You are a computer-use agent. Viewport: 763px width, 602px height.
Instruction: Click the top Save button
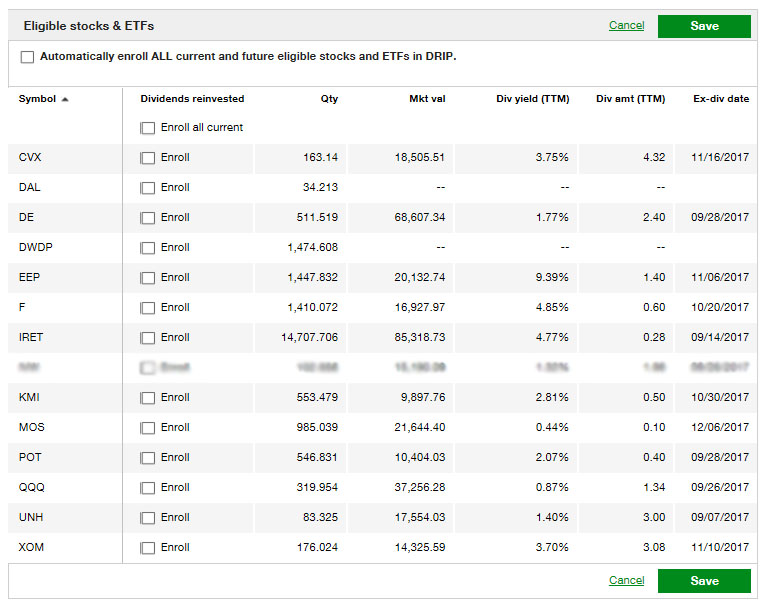(x=704, y=26)
